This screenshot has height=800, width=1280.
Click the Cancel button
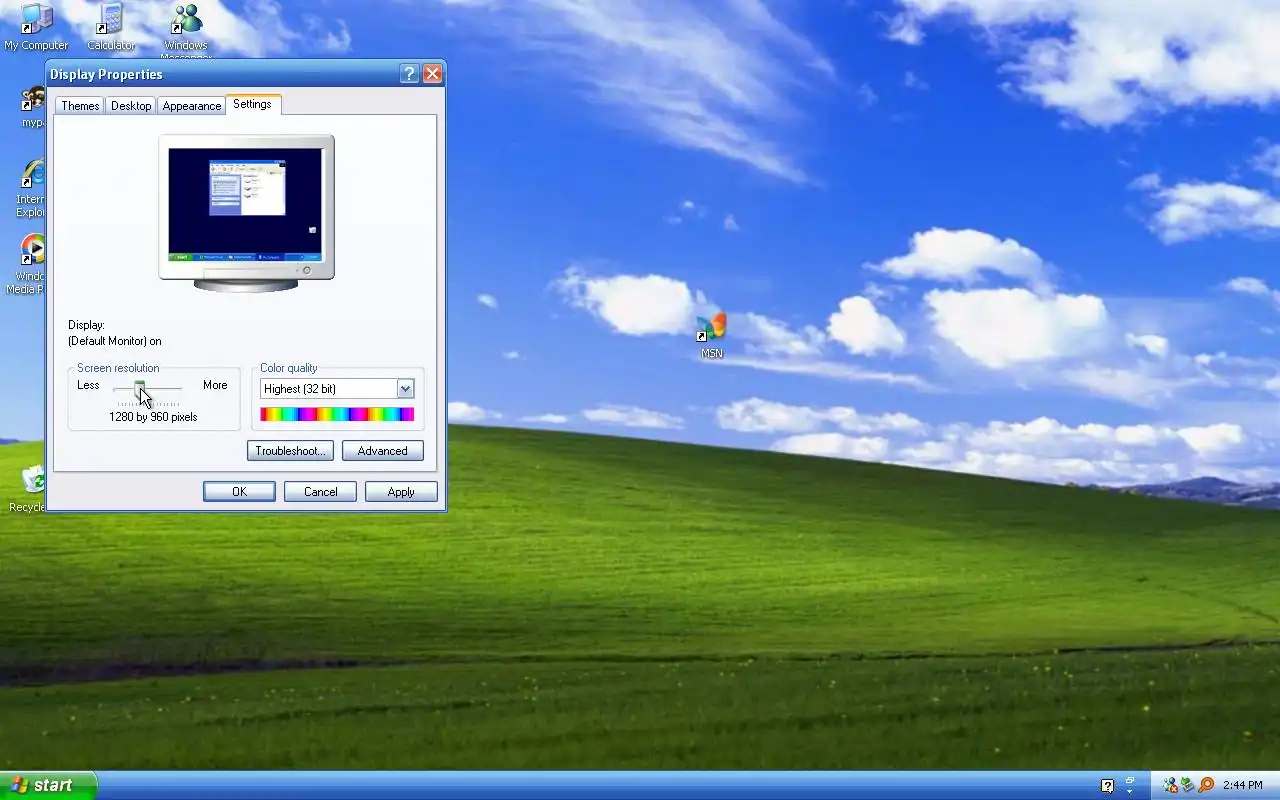320,492
